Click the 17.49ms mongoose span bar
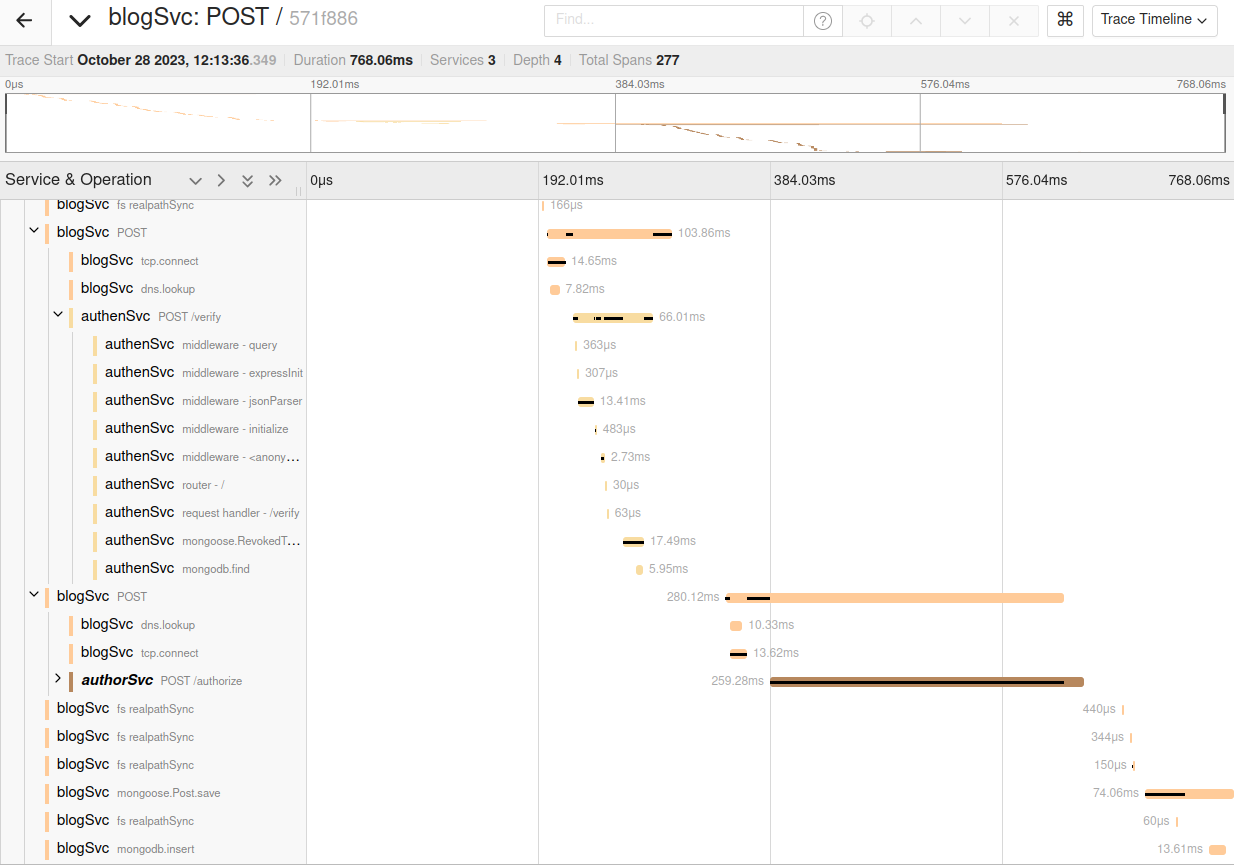Viewport: 1234px width, 865px height. pyautogui.click(x=633, y=541)
